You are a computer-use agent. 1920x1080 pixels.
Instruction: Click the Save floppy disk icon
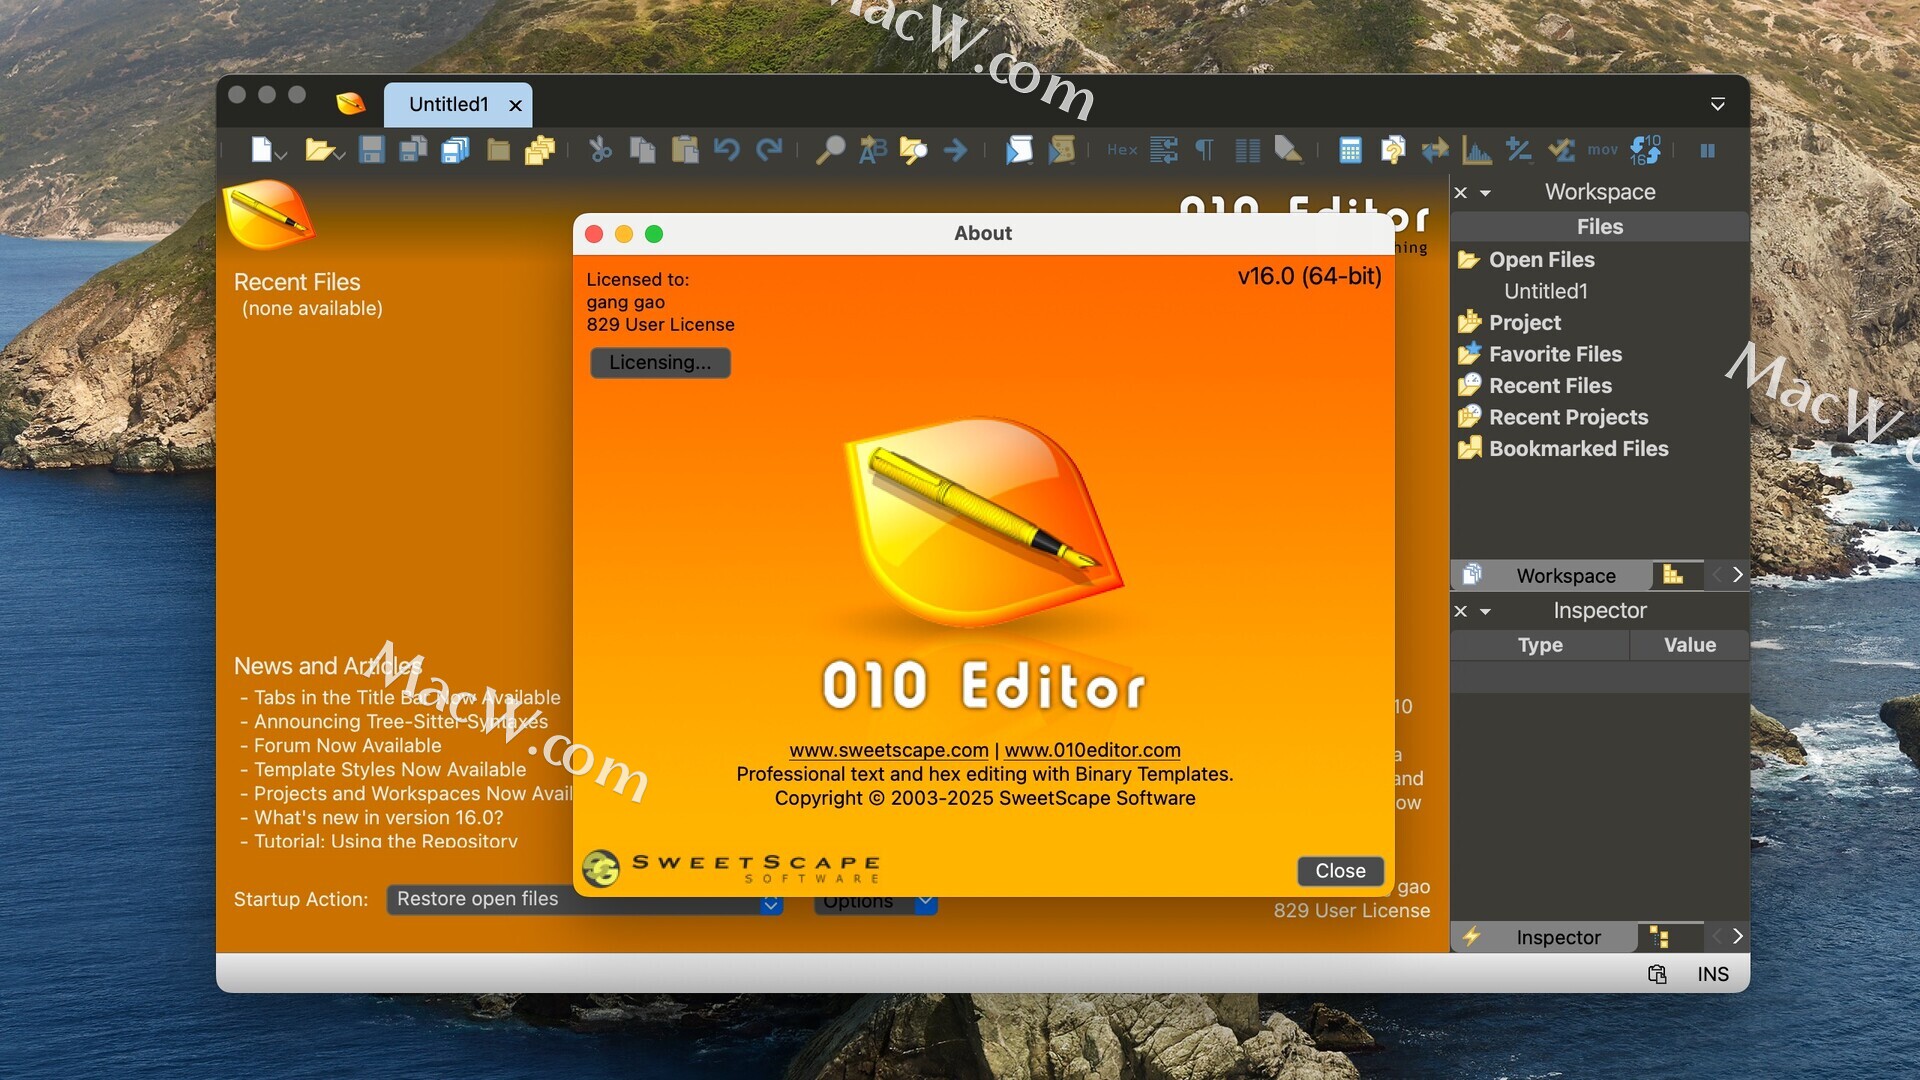click(372, 150)
